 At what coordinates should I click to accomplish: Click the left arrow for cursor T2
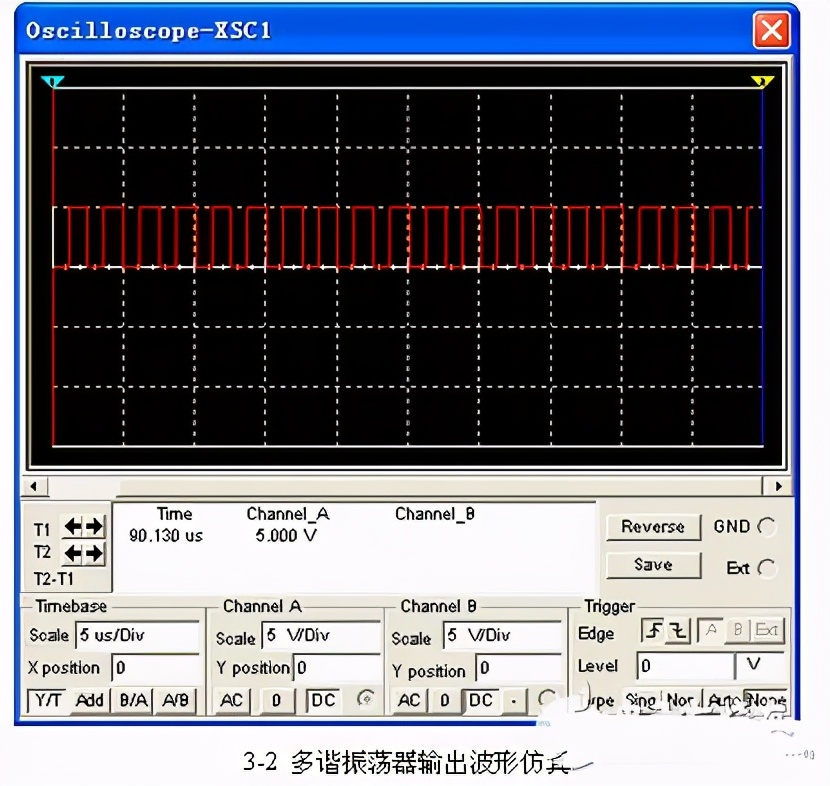point(72,552)
